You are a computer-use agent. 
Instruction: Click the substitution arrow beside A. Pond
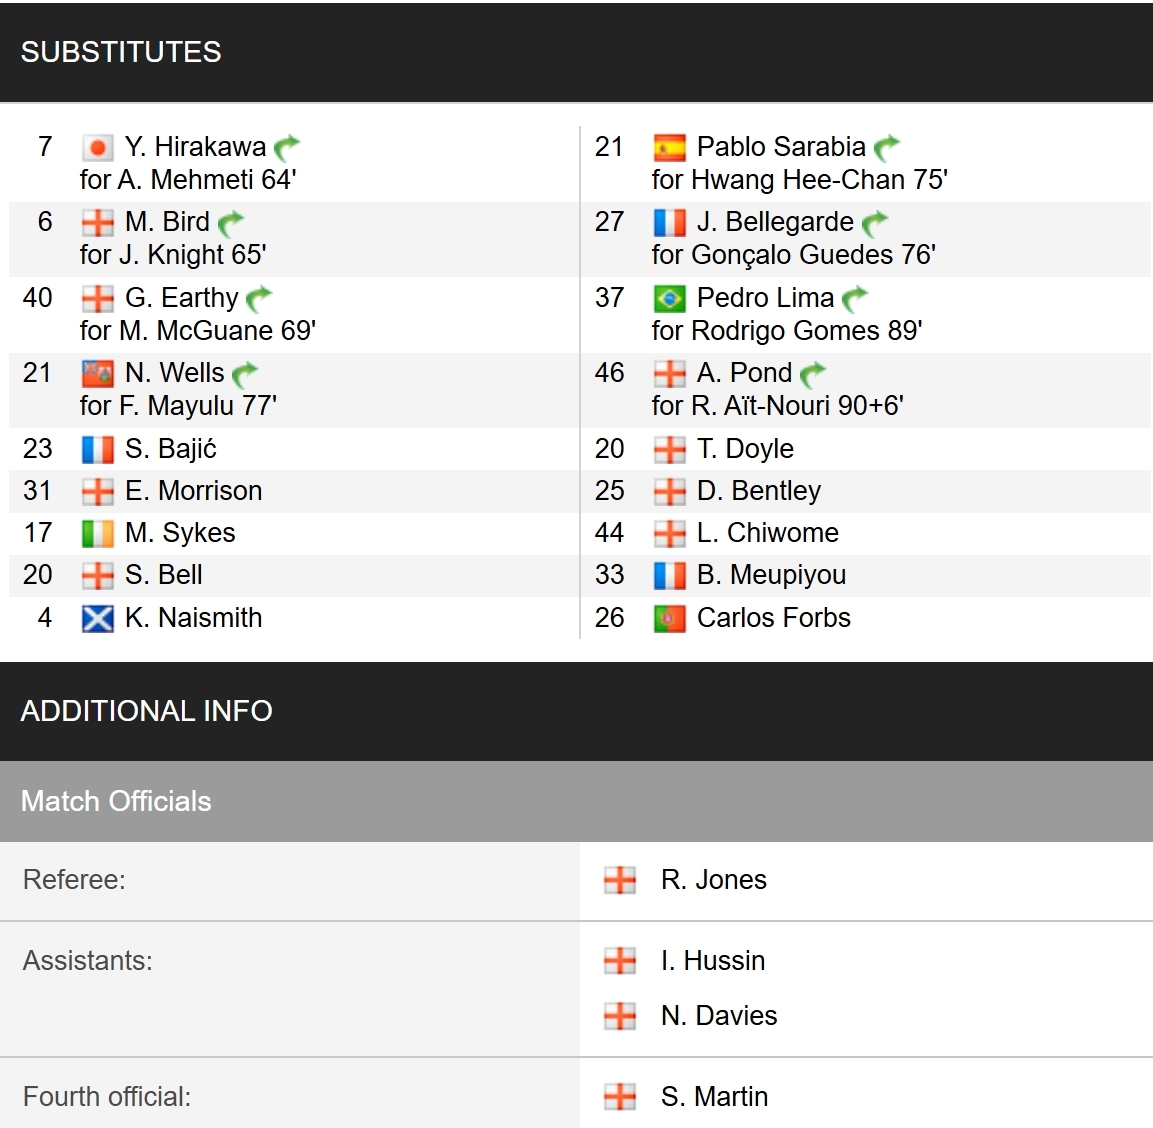[813, 374]
